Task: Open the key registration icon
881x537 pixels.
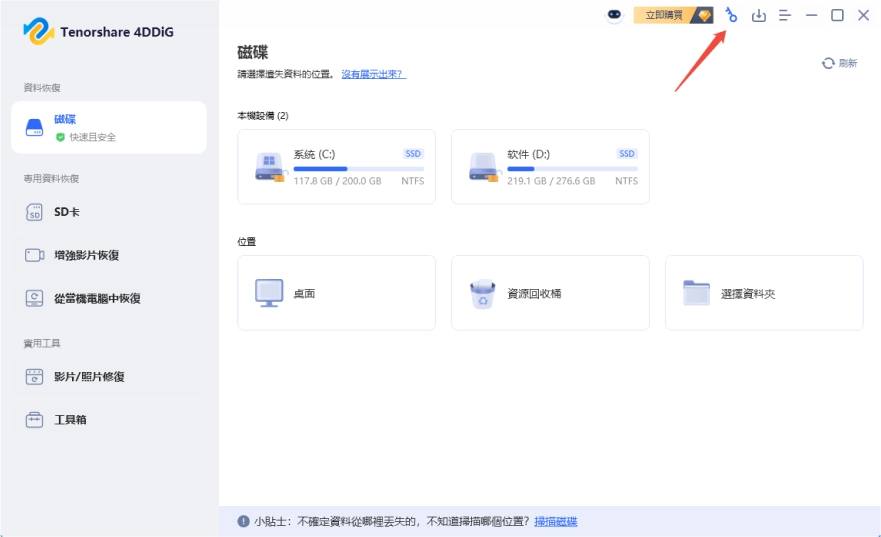Action: click(731, 15)
